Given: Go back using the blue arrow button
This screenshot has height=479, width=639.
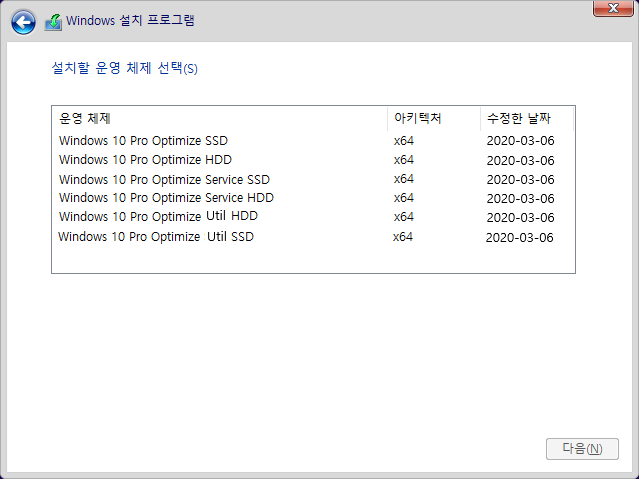Looking at the screenshot, I should point(23,22).
